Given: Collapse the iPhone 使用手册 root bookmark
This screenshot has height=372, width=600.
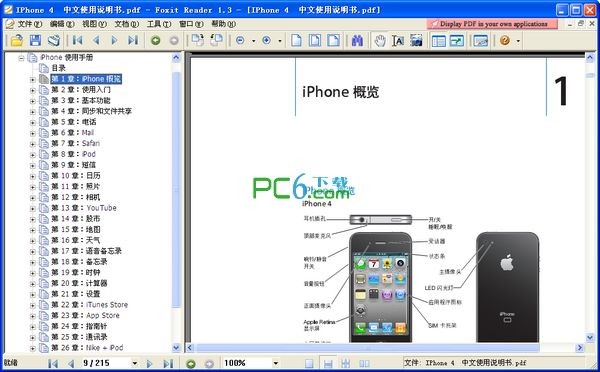Looking at the screenshot, I should 21,58.
